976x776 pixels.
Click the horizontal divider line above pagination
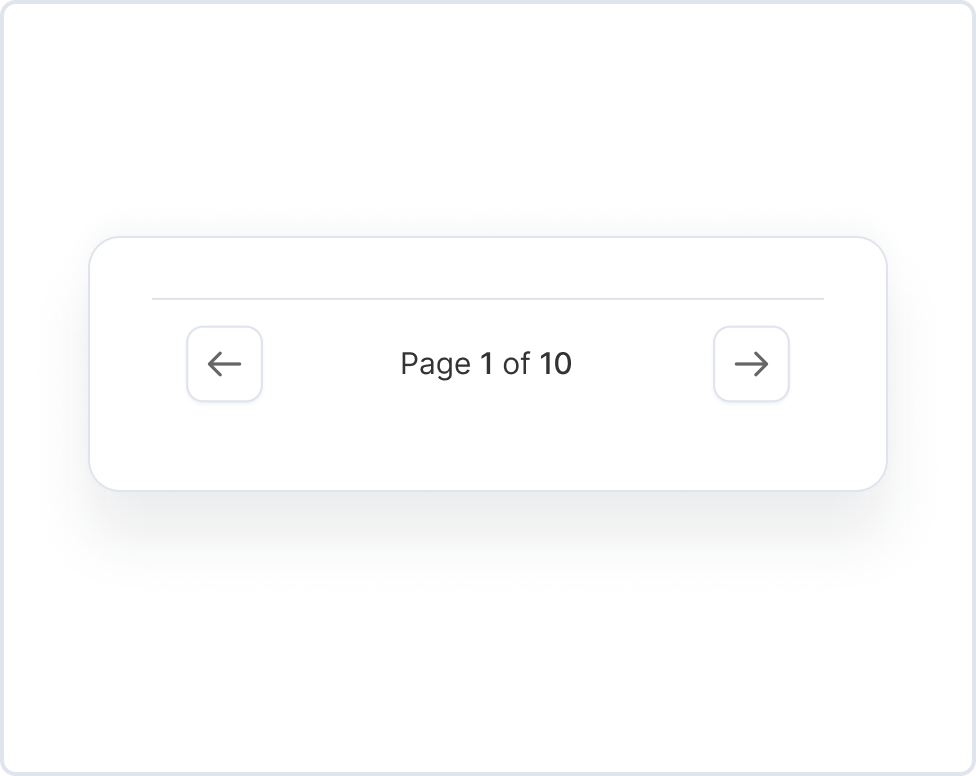[x=488, y=298]
